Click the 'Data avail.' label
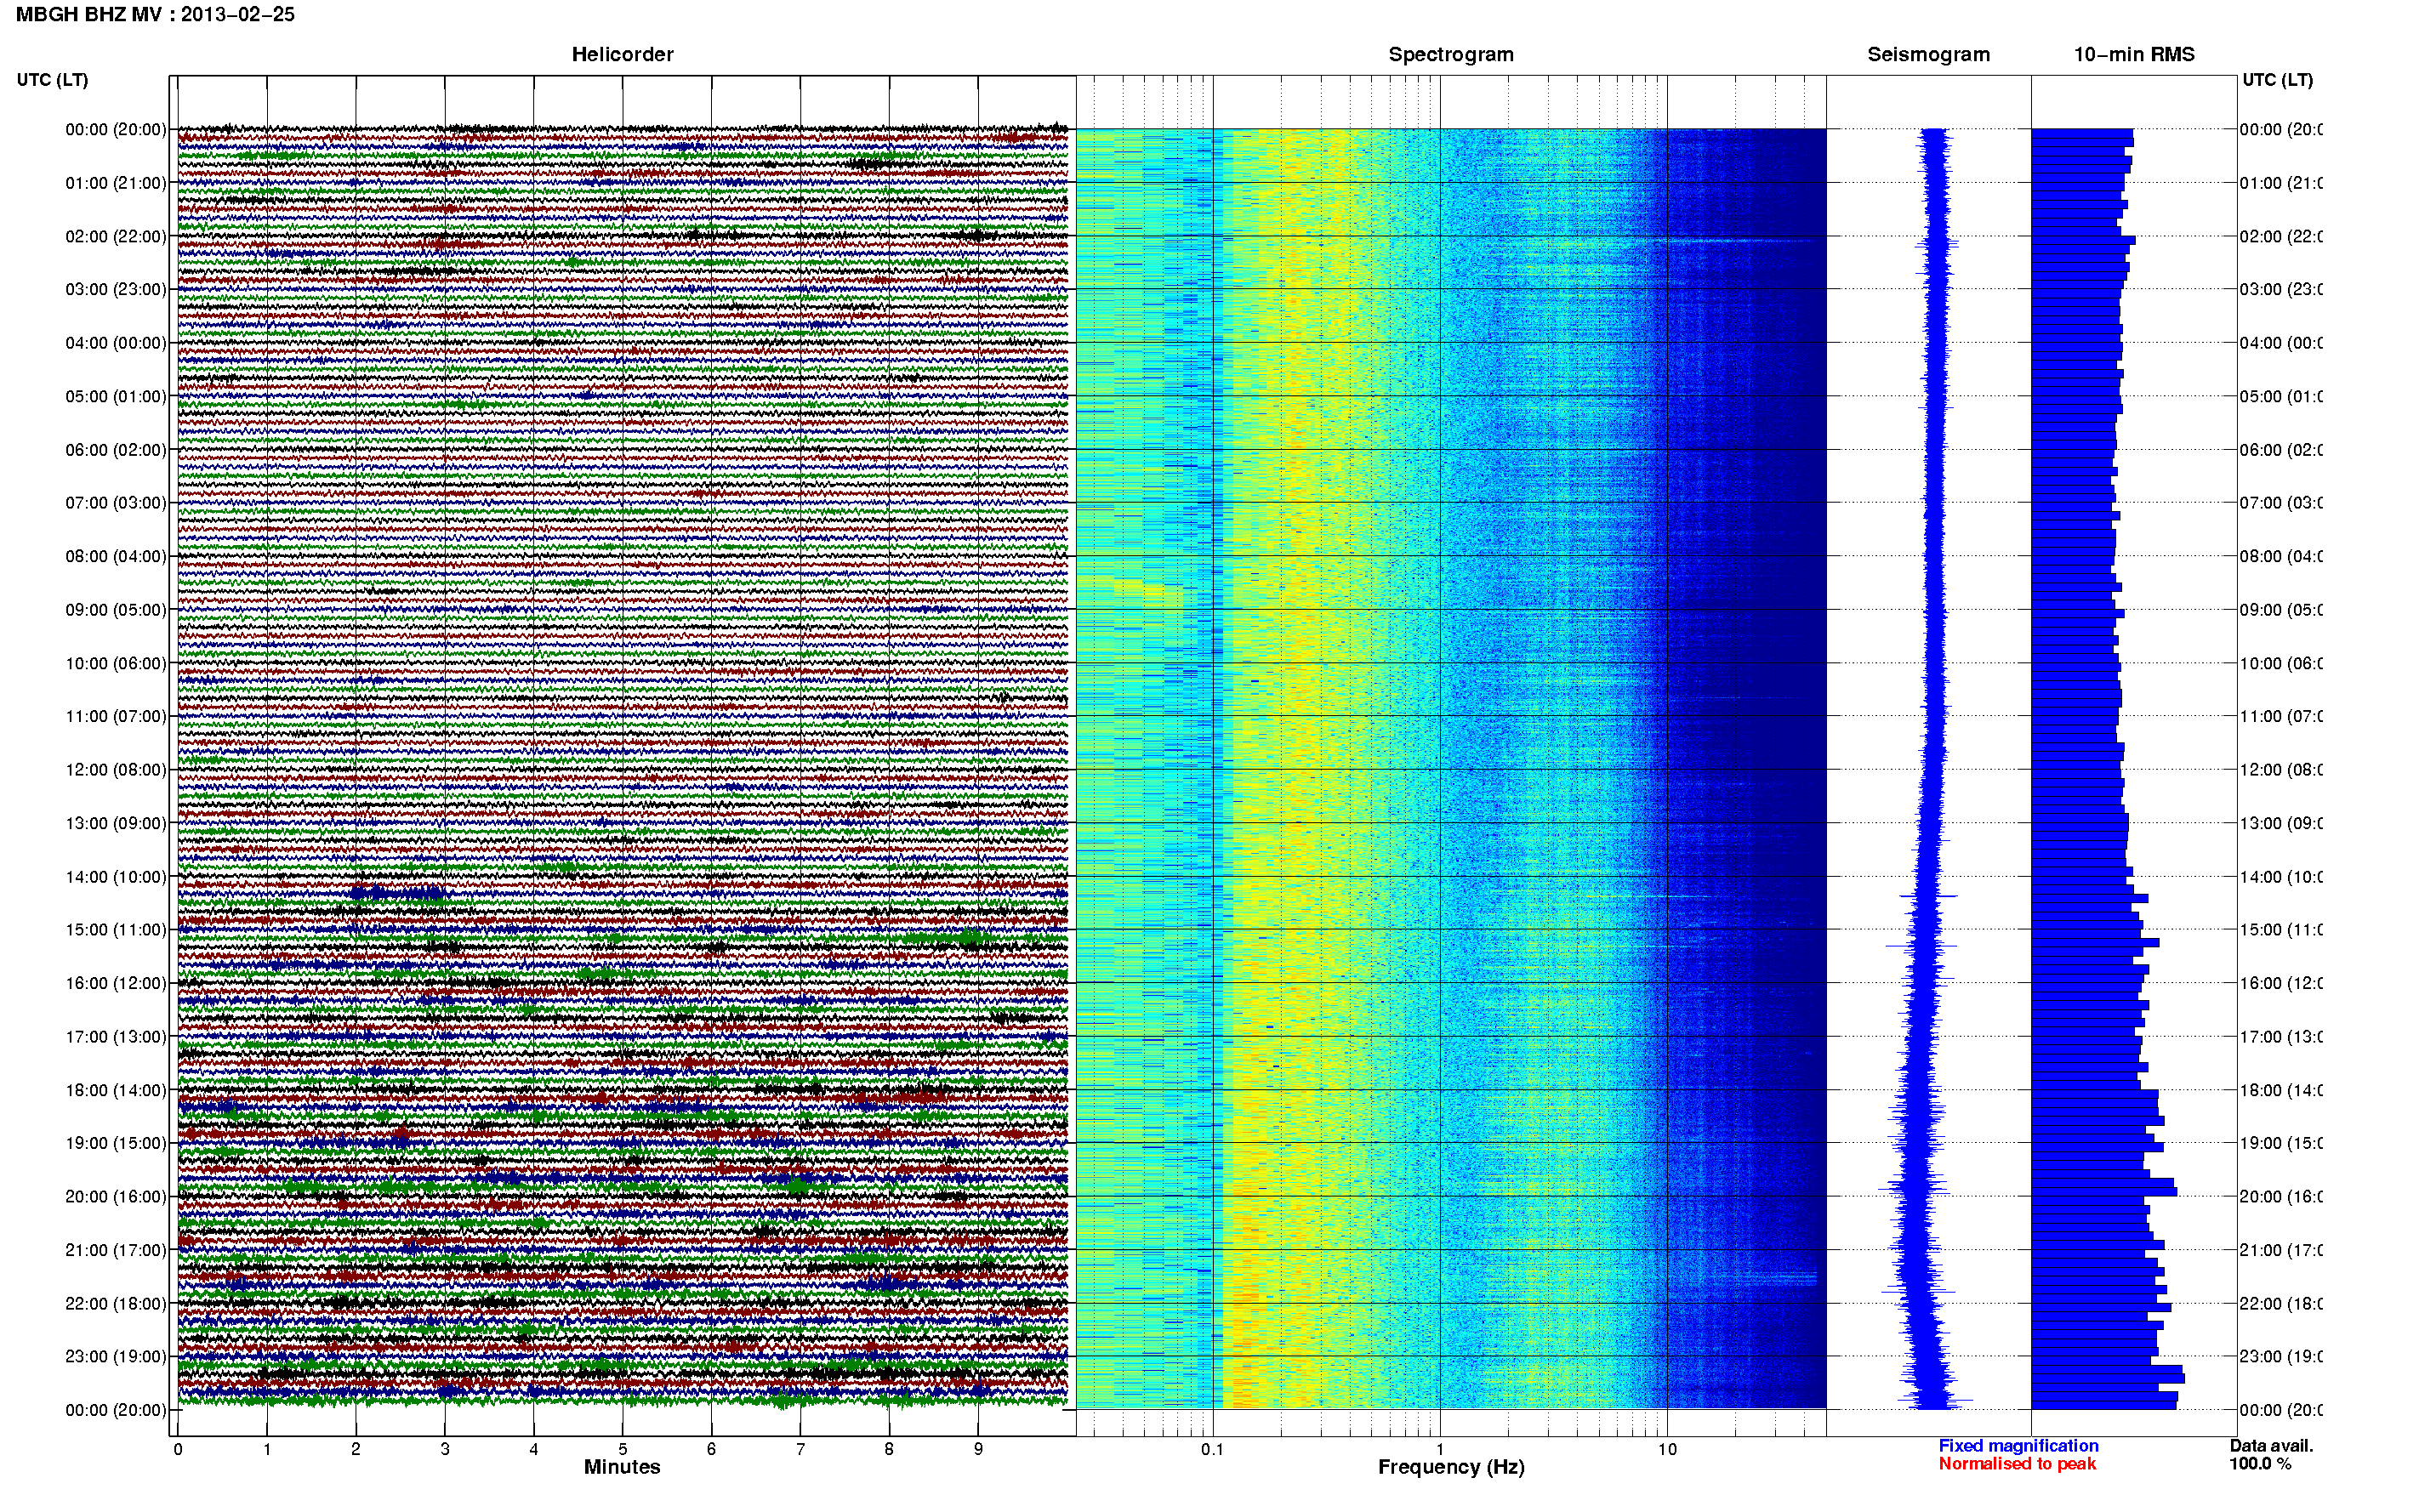The image size is (2419, 1512). coord(2271,1446)
